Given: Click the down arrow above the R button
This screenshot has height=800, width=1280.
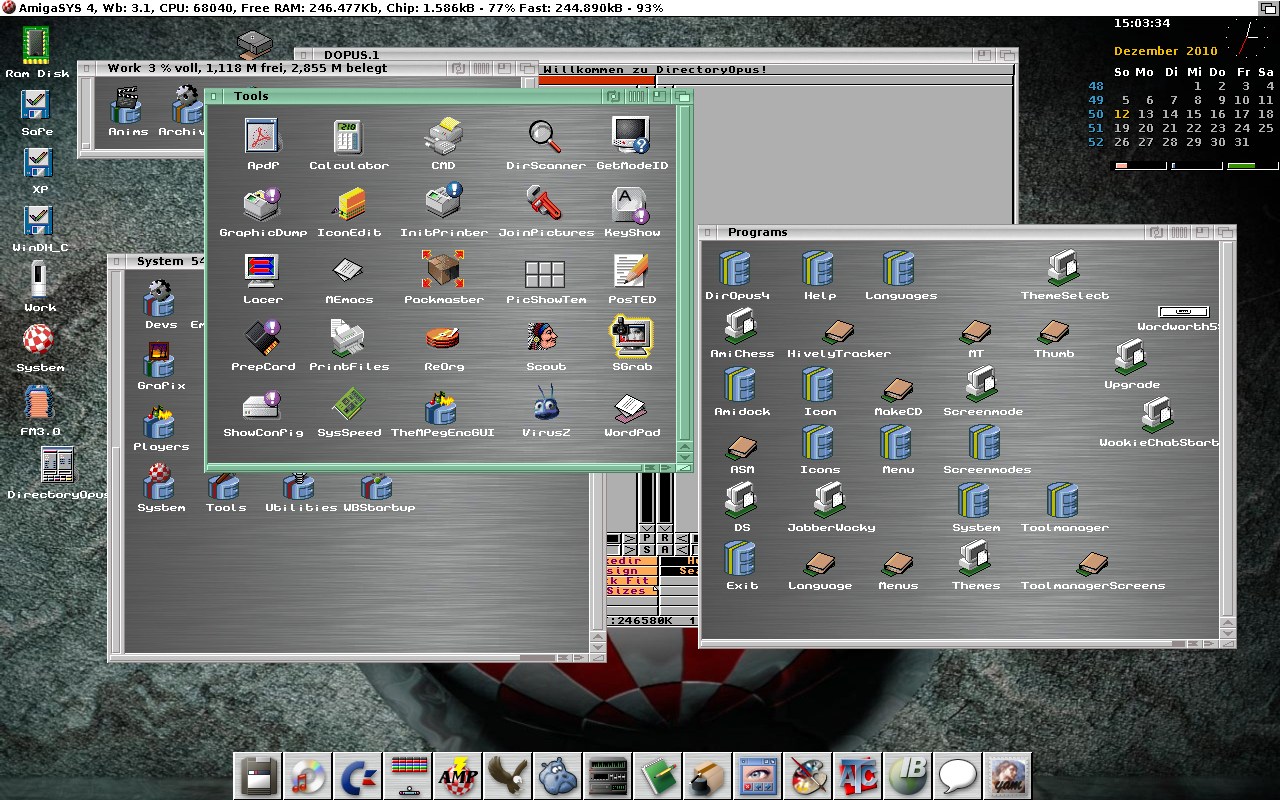Looking at the screenshot, I should point(665,528).
